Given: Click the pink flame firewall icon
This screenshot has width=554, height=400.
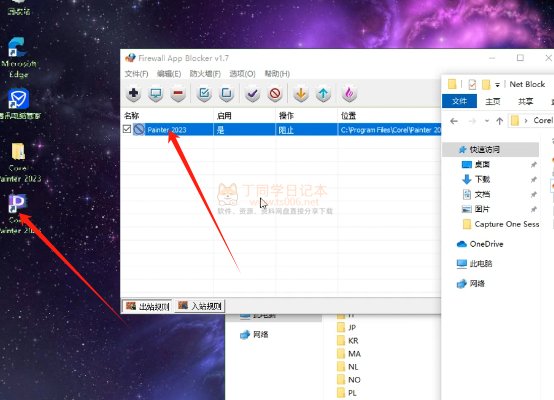Looking at the screenshot, I should tap(349, 93).
